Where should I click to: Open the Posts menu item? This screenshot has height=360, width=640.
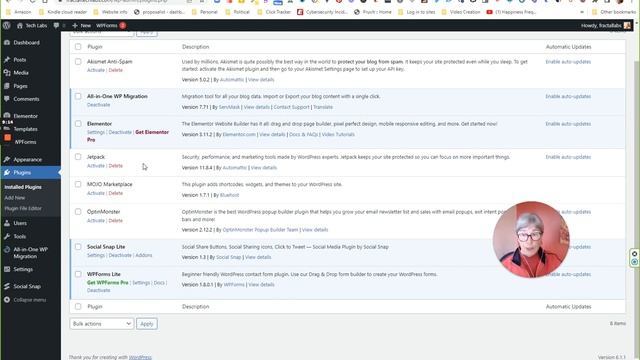(x=20, y=60)
